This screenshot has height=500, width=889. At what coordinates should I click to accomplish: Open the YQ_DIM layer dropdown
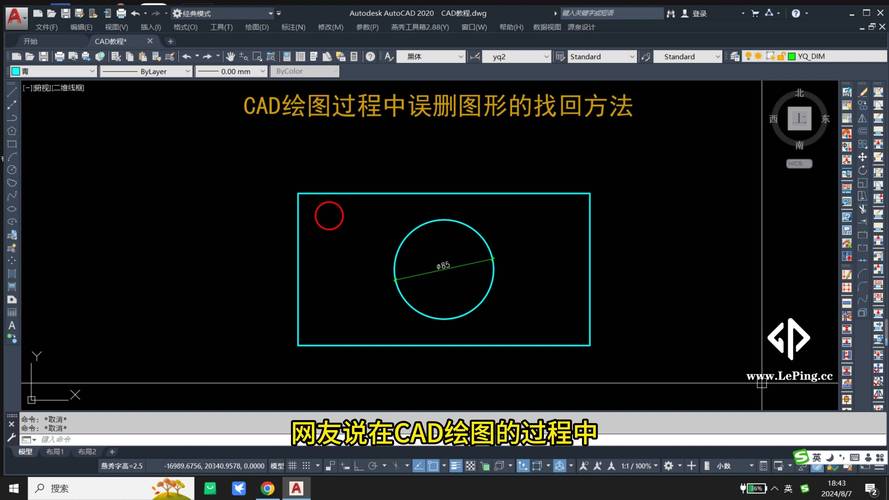[815, 56]
